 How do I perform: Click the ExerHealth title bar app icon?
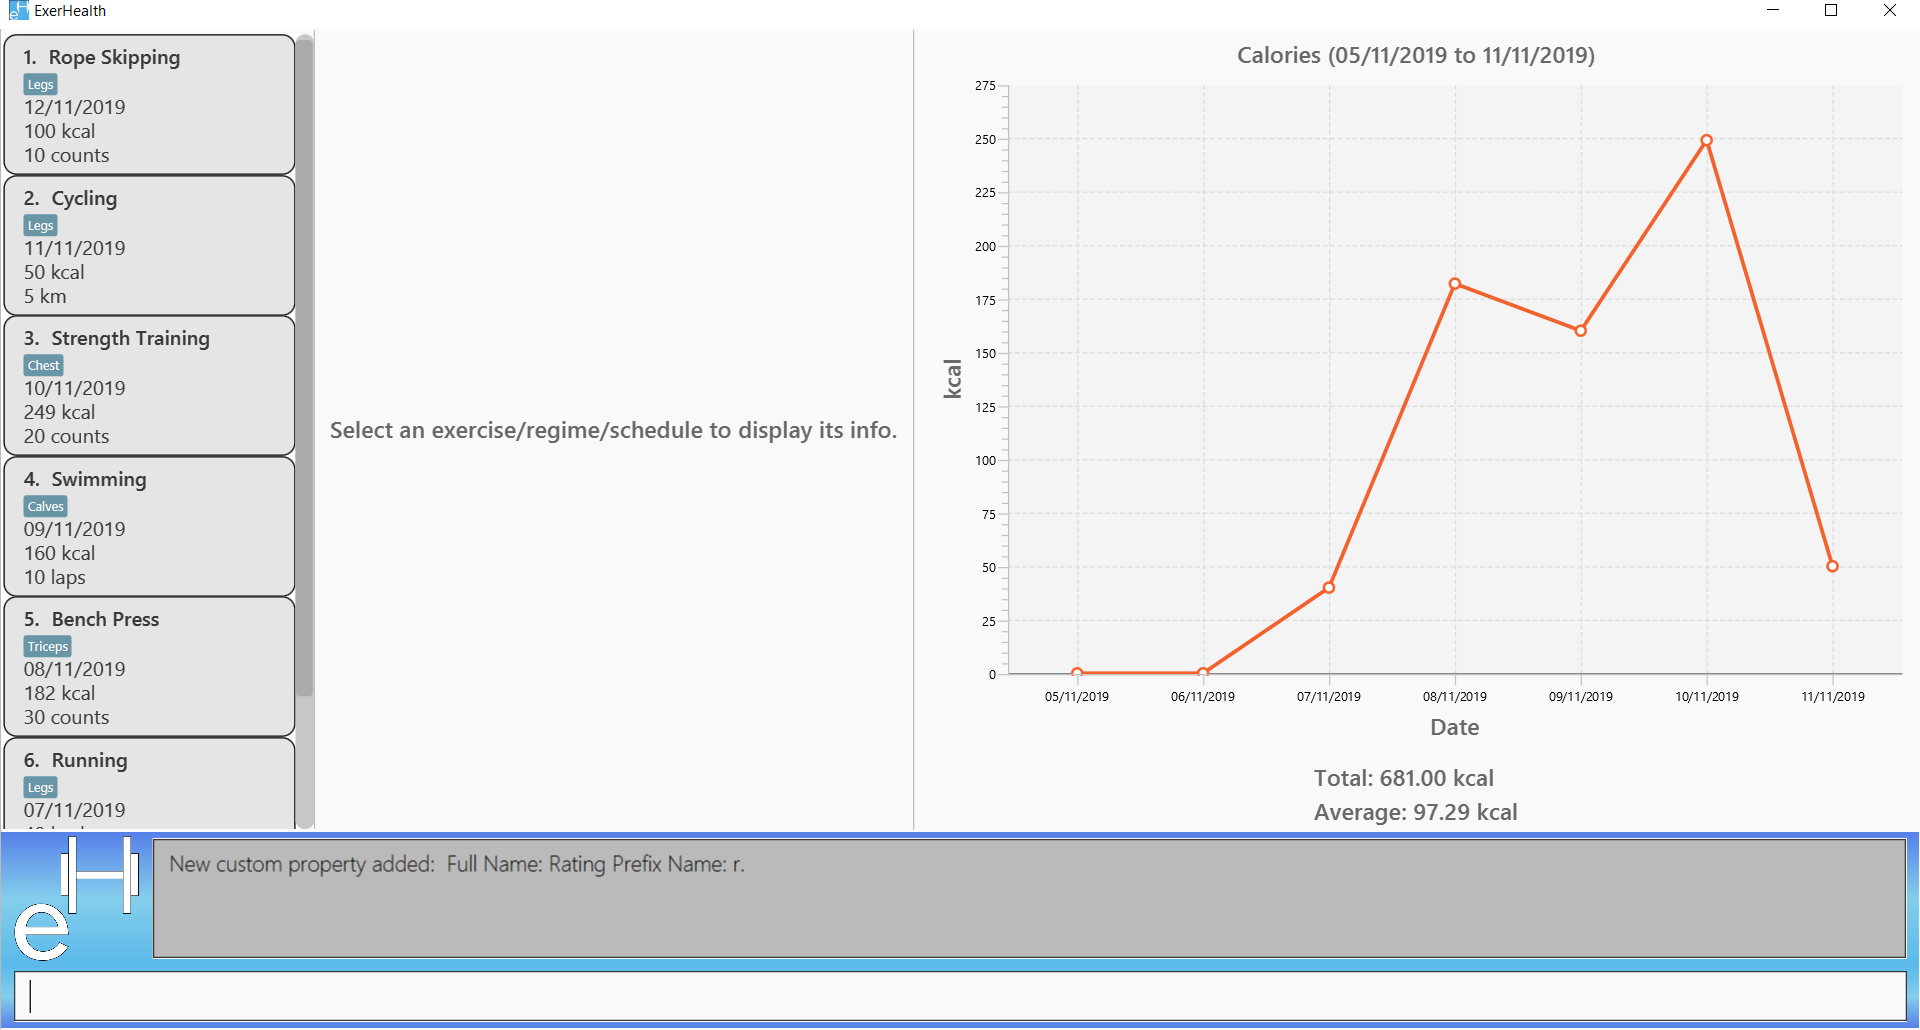(18, 11)
